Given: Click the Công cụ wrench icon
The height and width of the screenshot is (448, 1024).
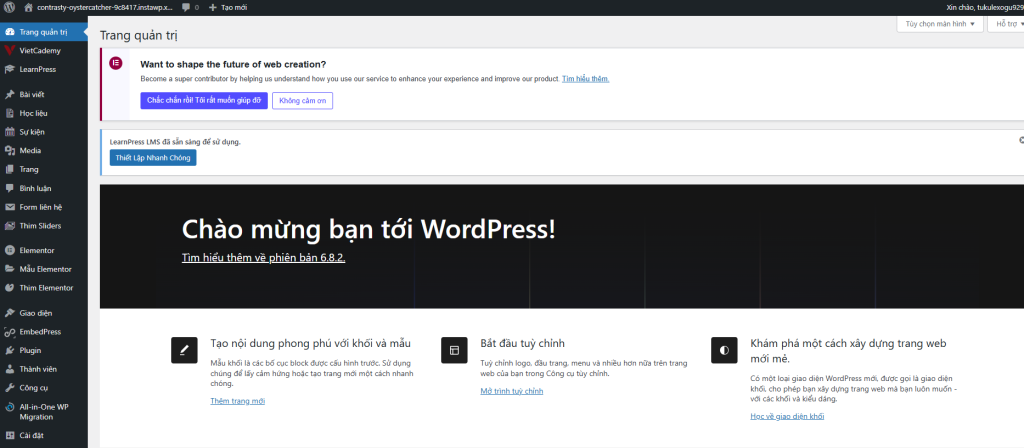Looking at the screenshot, I should point(9,388).
